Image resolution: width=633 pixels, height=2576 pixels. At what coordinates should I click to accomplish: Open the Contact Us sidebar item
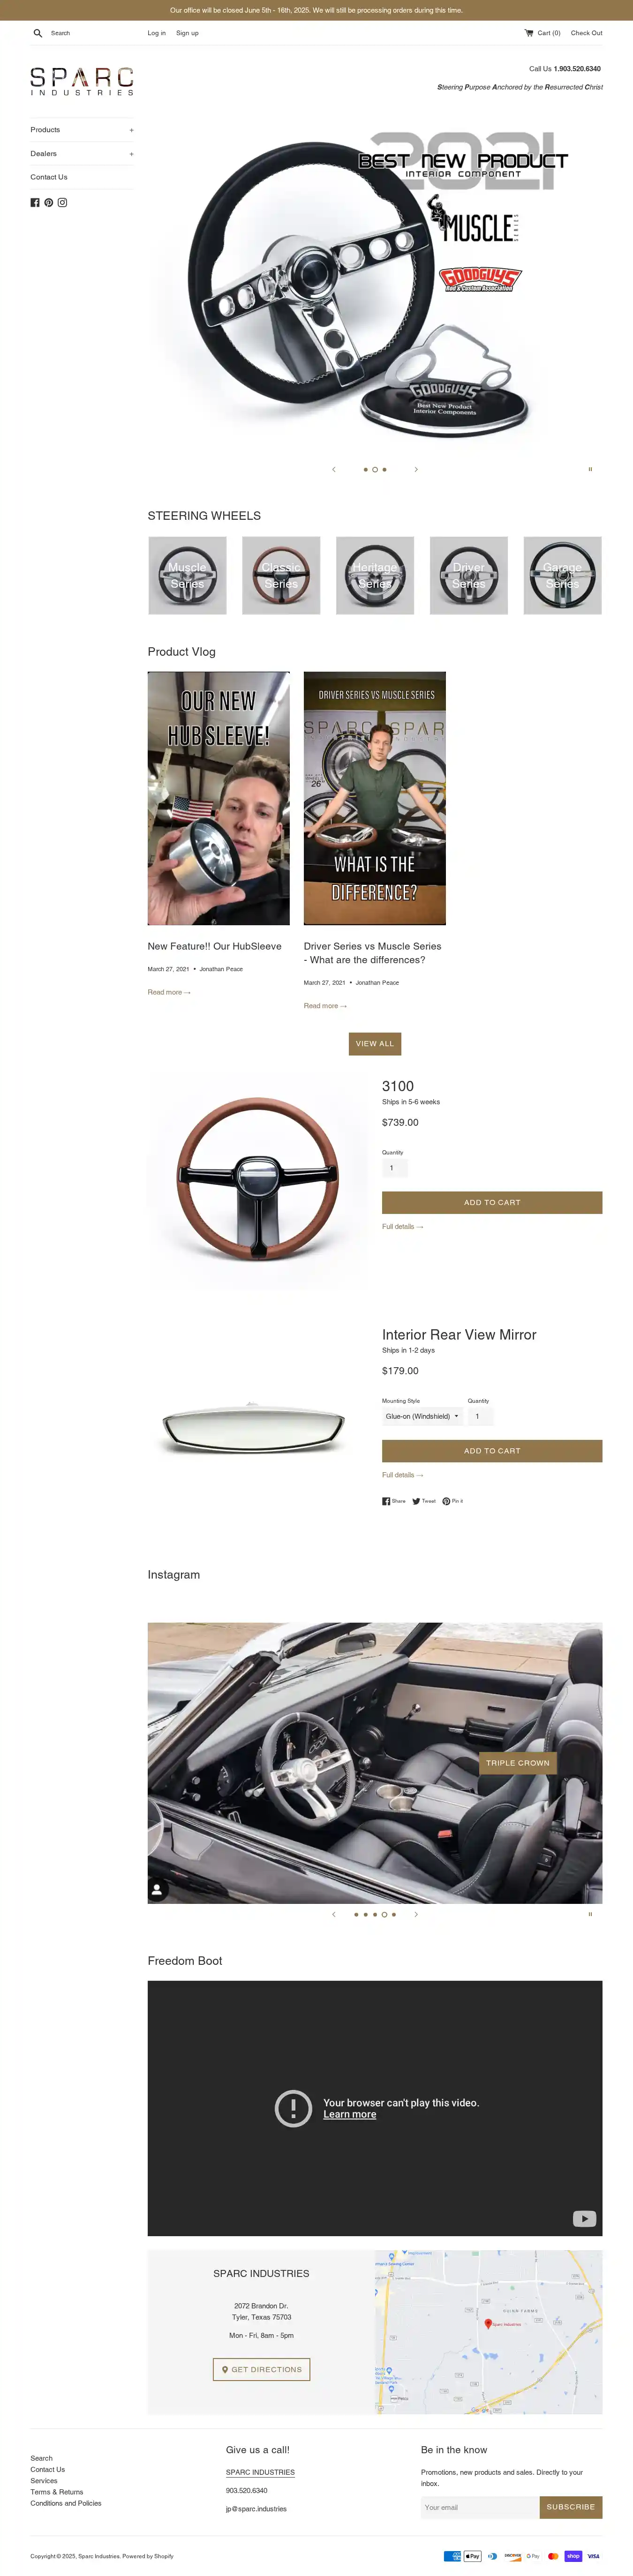49,177
